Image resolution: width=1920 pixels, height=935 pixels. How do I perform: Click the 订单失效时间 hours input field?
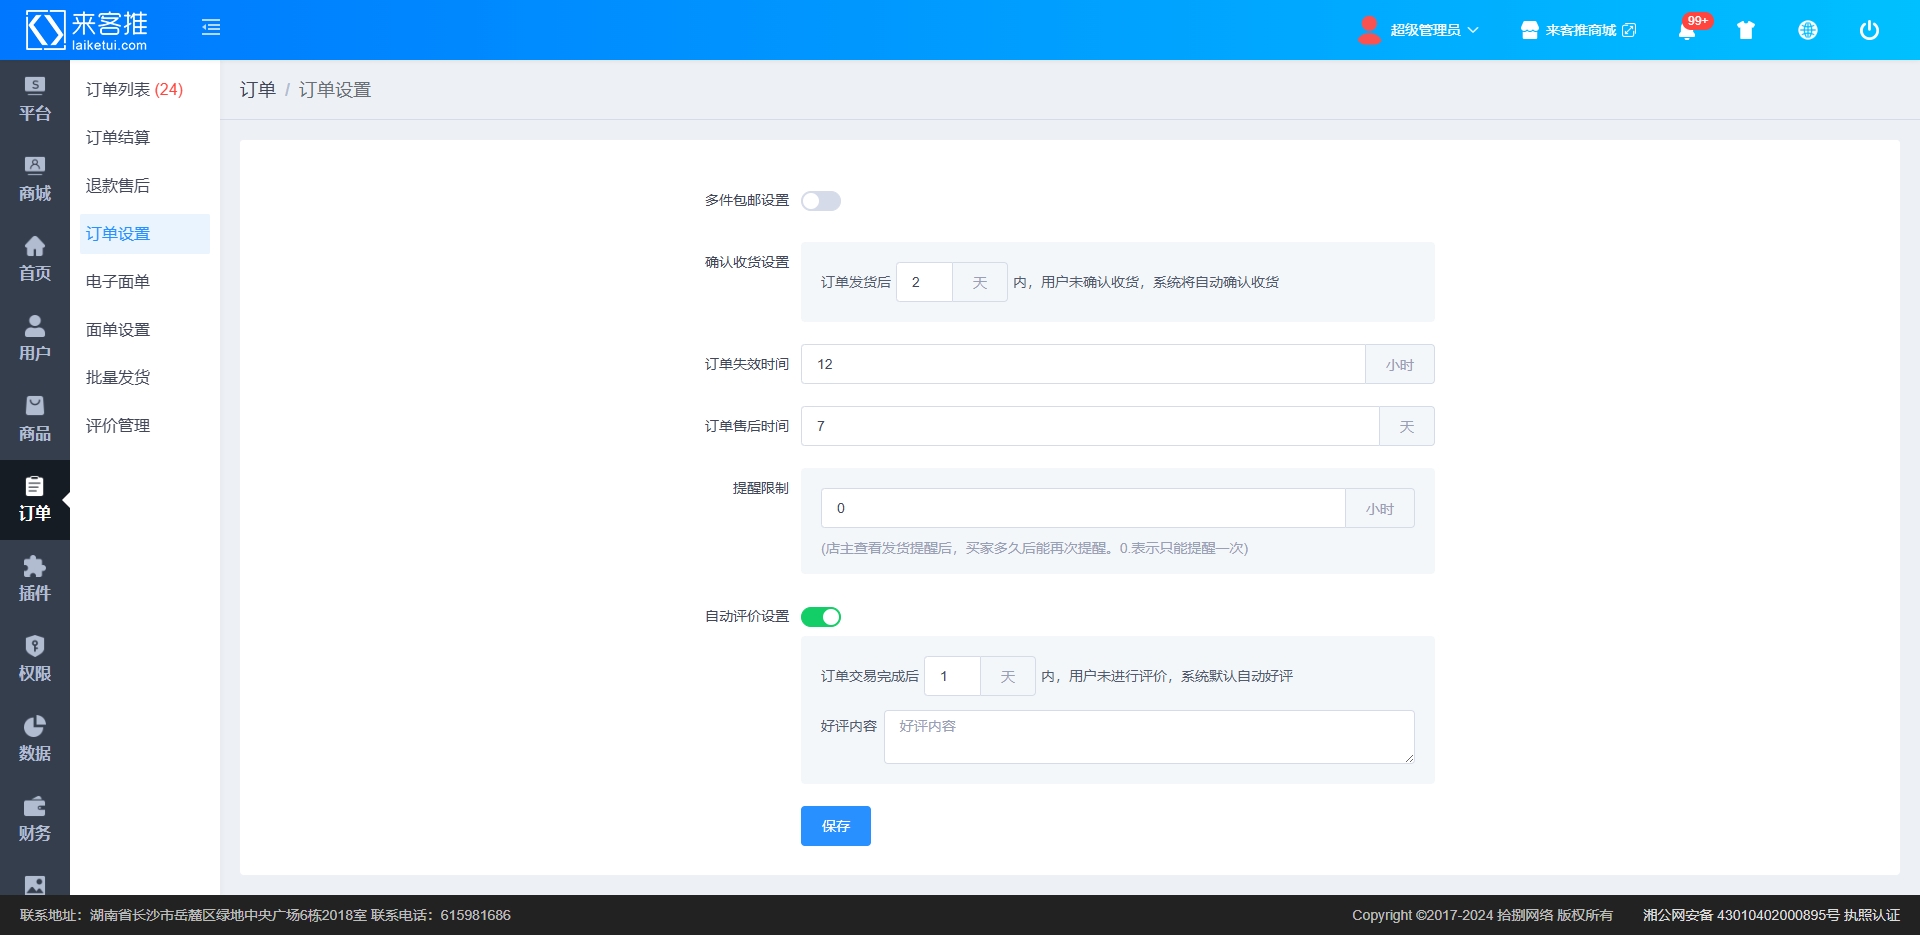click(x=1082, y=364)
